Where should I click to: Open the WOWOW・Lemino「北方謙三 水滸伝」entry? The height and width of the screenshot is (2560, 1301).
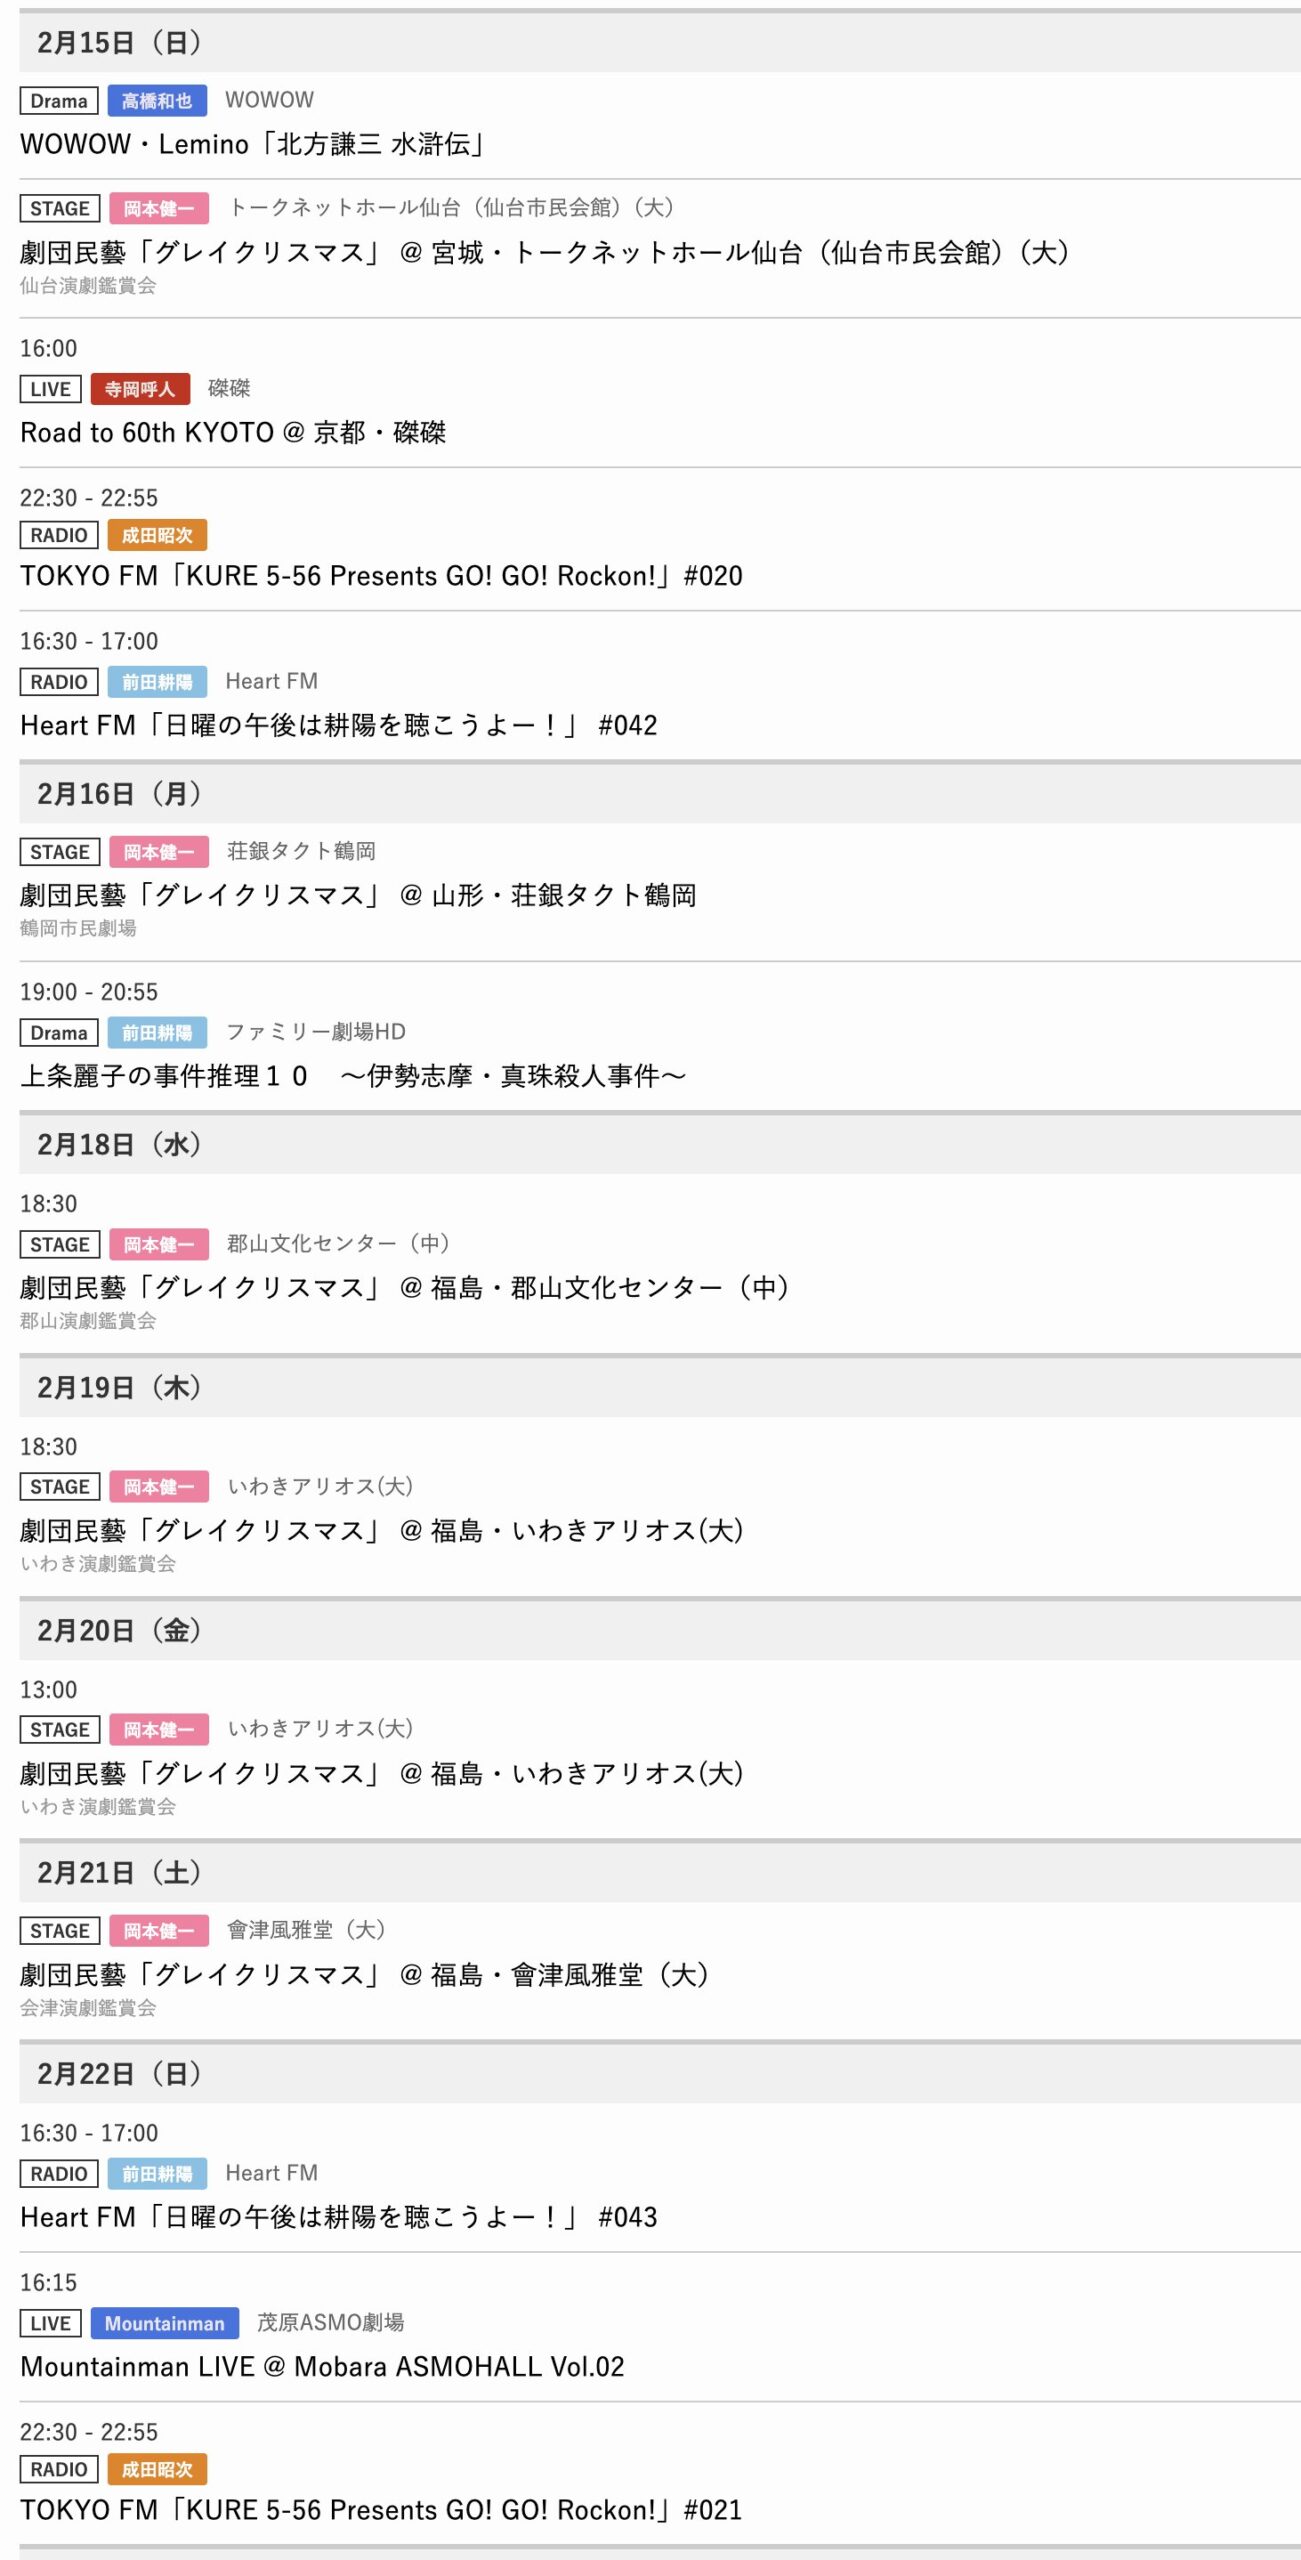tap(253, 145)
